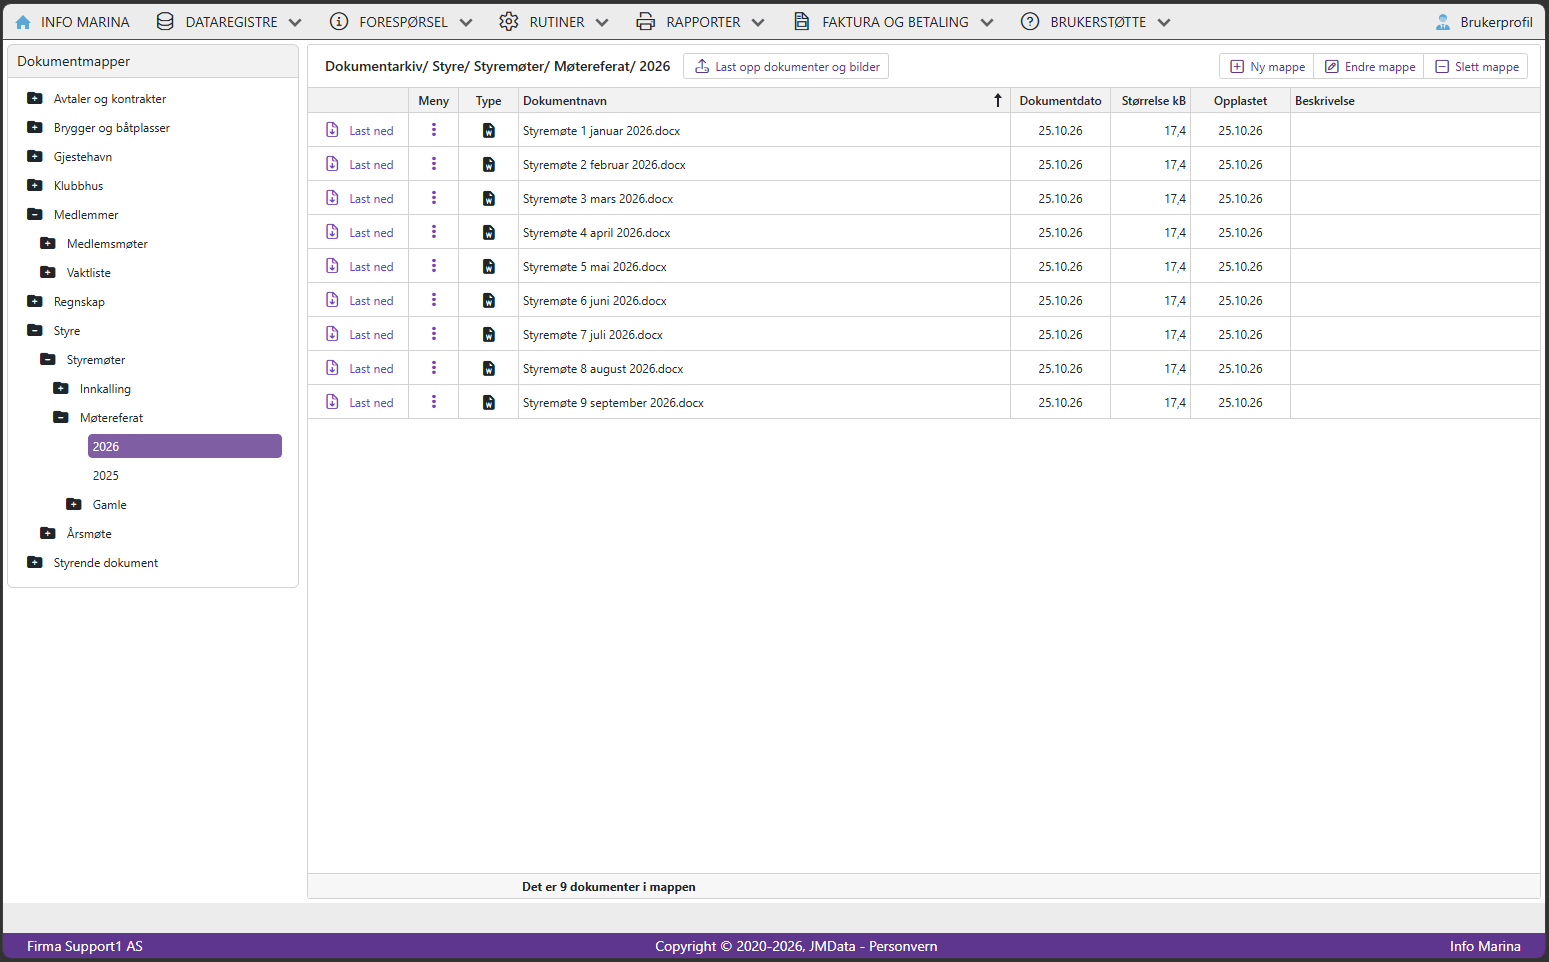Expand the BRUKERSTØTTE dropdown chevron

(1164, 22)
